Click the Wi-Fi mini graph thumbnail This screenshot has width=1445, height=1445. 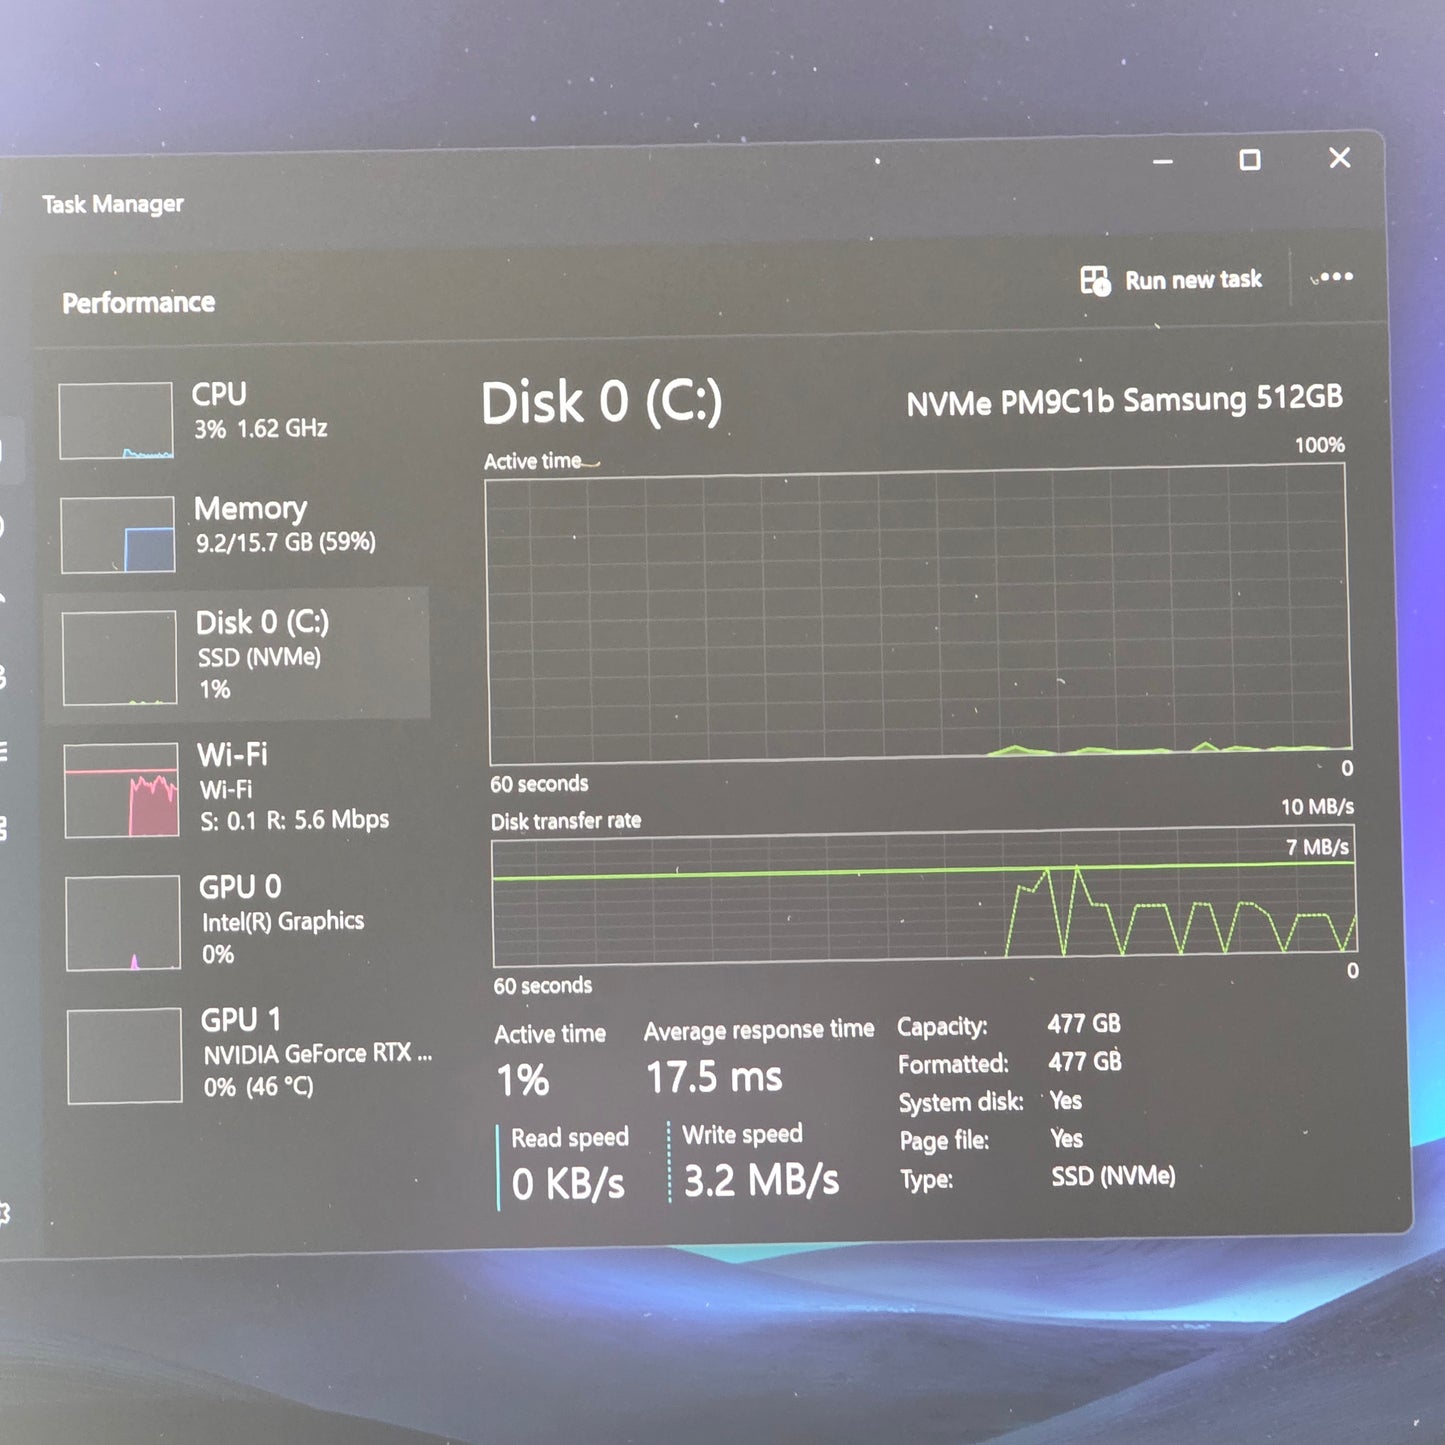tap(121, 790)
